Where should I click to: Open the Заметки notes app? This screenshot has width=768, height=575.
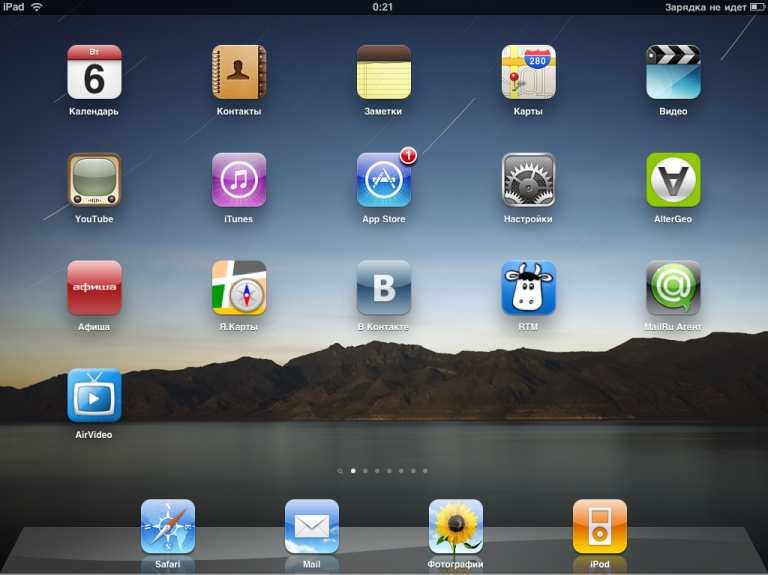click(x=384, y=72)
